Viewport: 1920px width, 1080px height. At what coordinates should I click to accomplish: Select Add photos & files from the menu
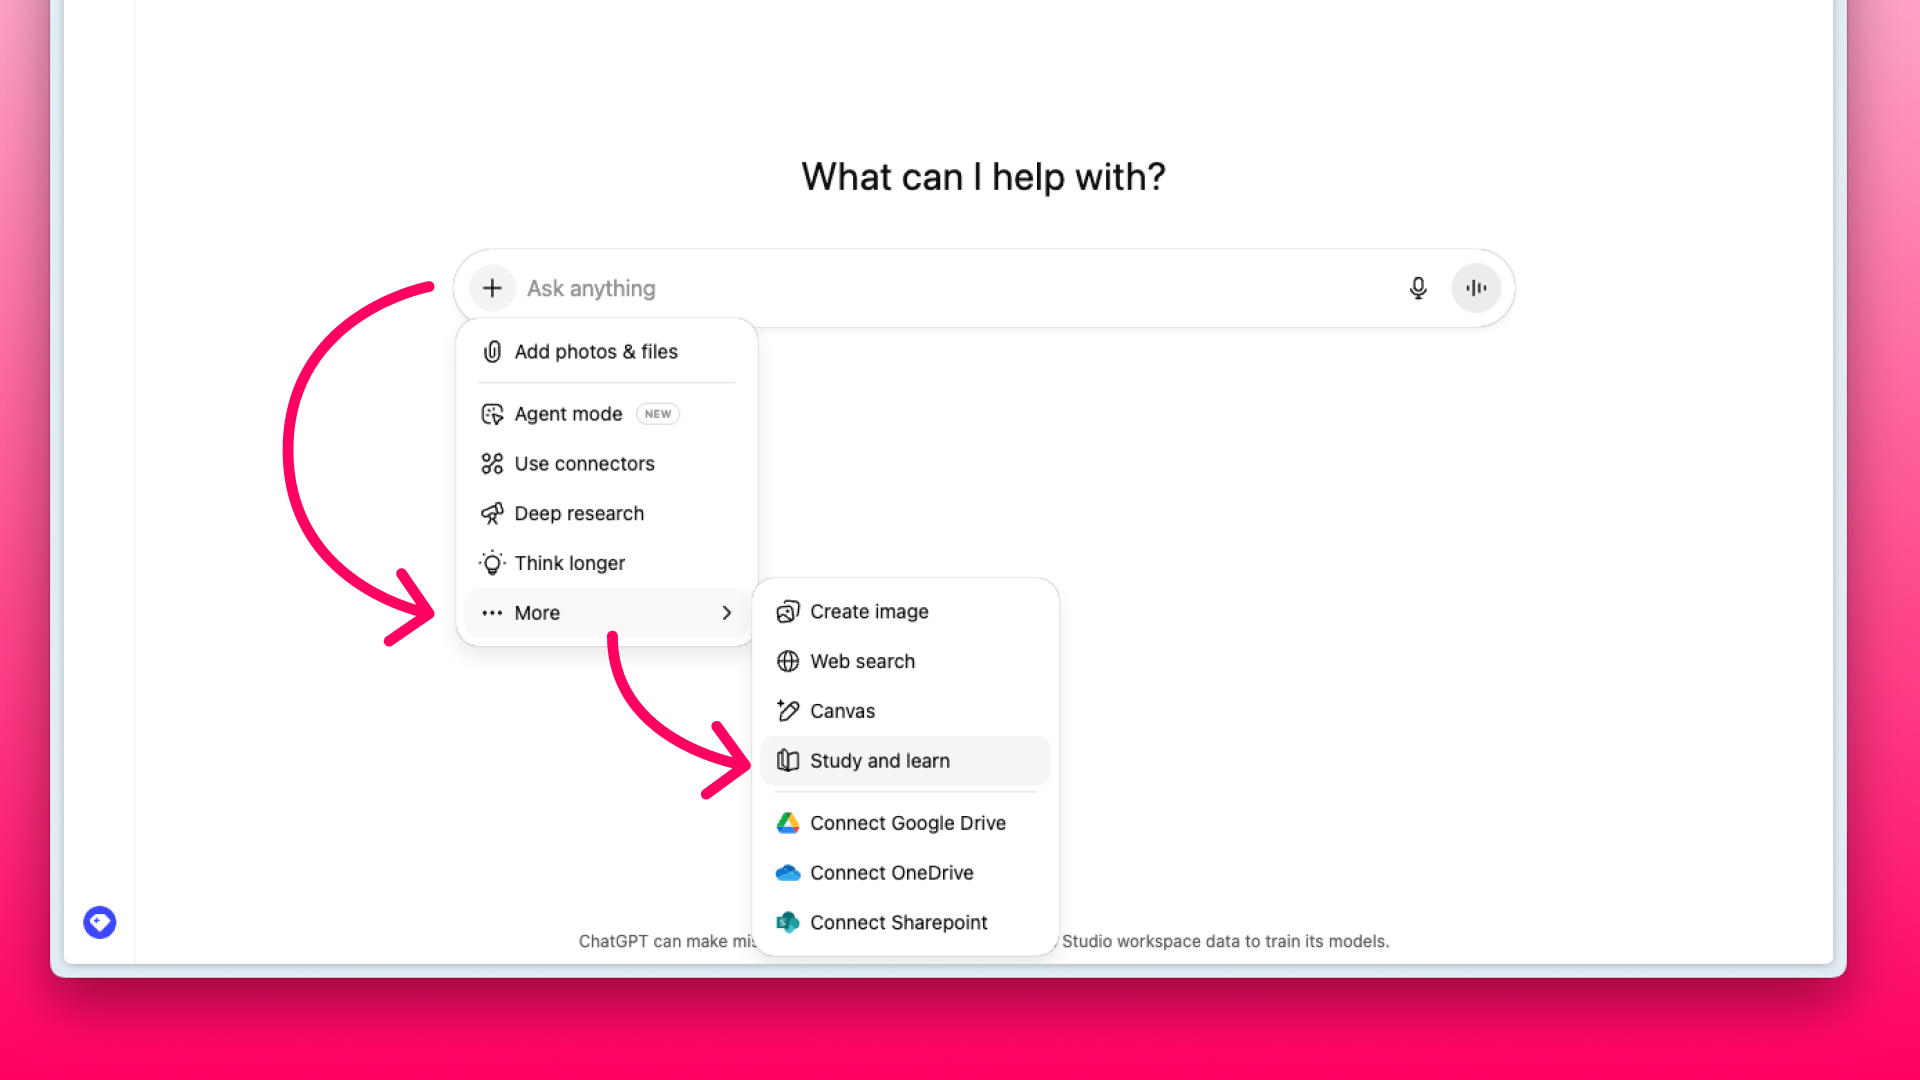tap(596, 352)
